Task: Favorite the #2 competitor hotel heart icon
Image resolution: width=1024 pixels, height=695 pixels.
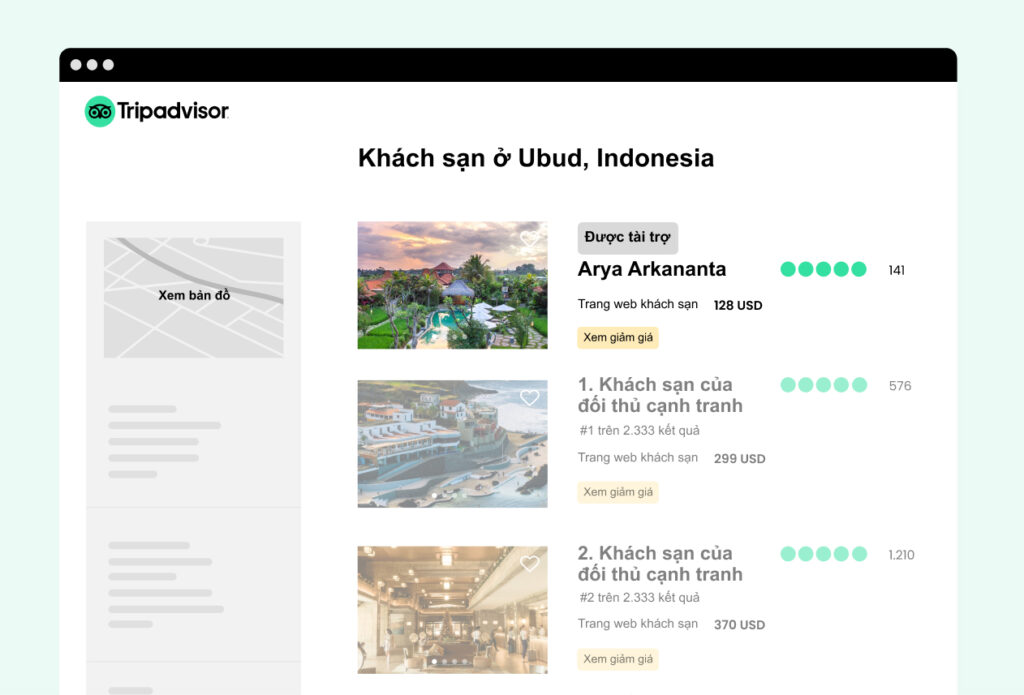Action: (530, 564)
